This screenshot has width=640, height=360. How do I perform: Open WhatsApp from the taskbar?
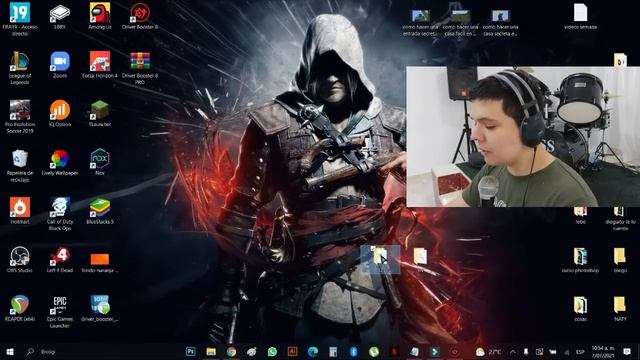pyautogui.click(x=272, y=351)
